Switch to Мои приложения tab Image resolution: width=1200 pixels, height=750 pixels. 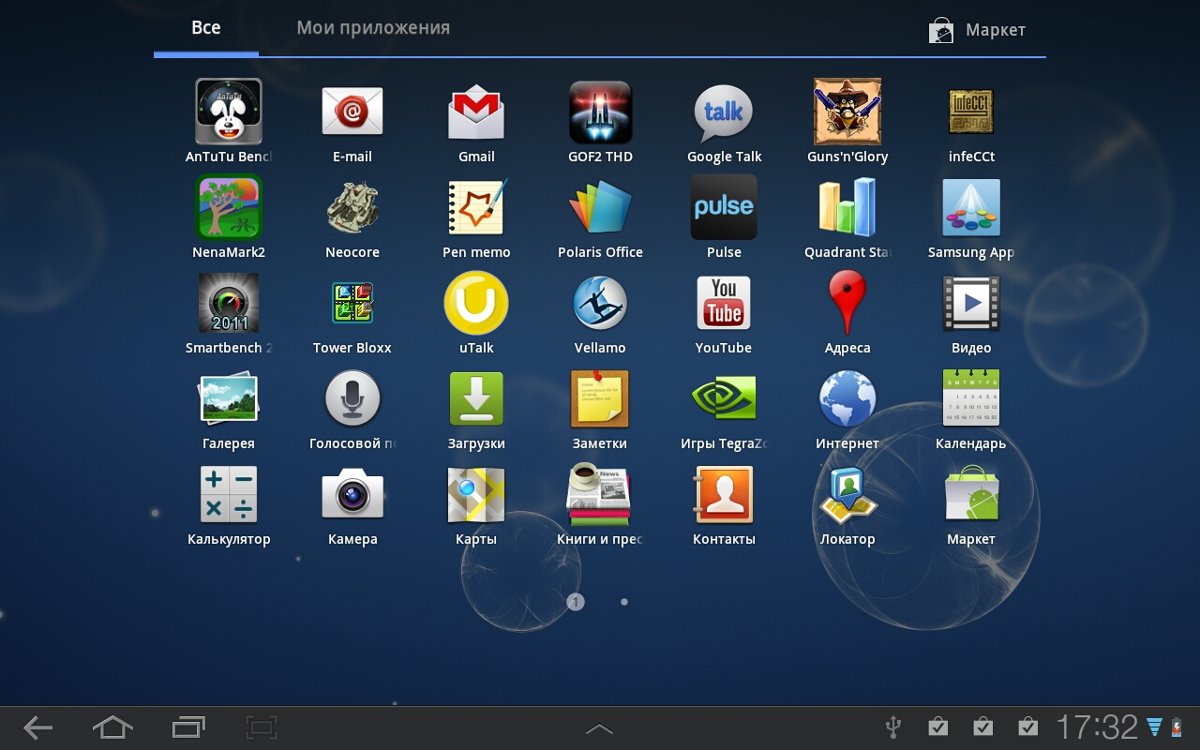coord(373,28)
